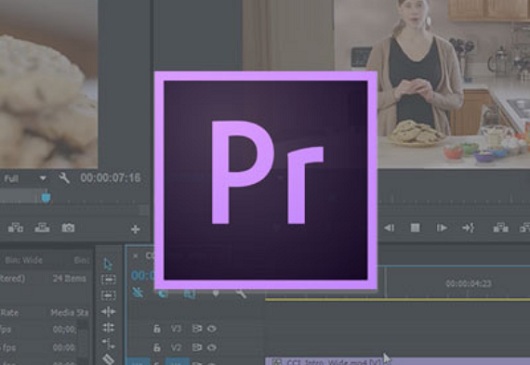530x365 pixels.
Task: Select the Track Select Backward tool
Action: click(108, 295)
